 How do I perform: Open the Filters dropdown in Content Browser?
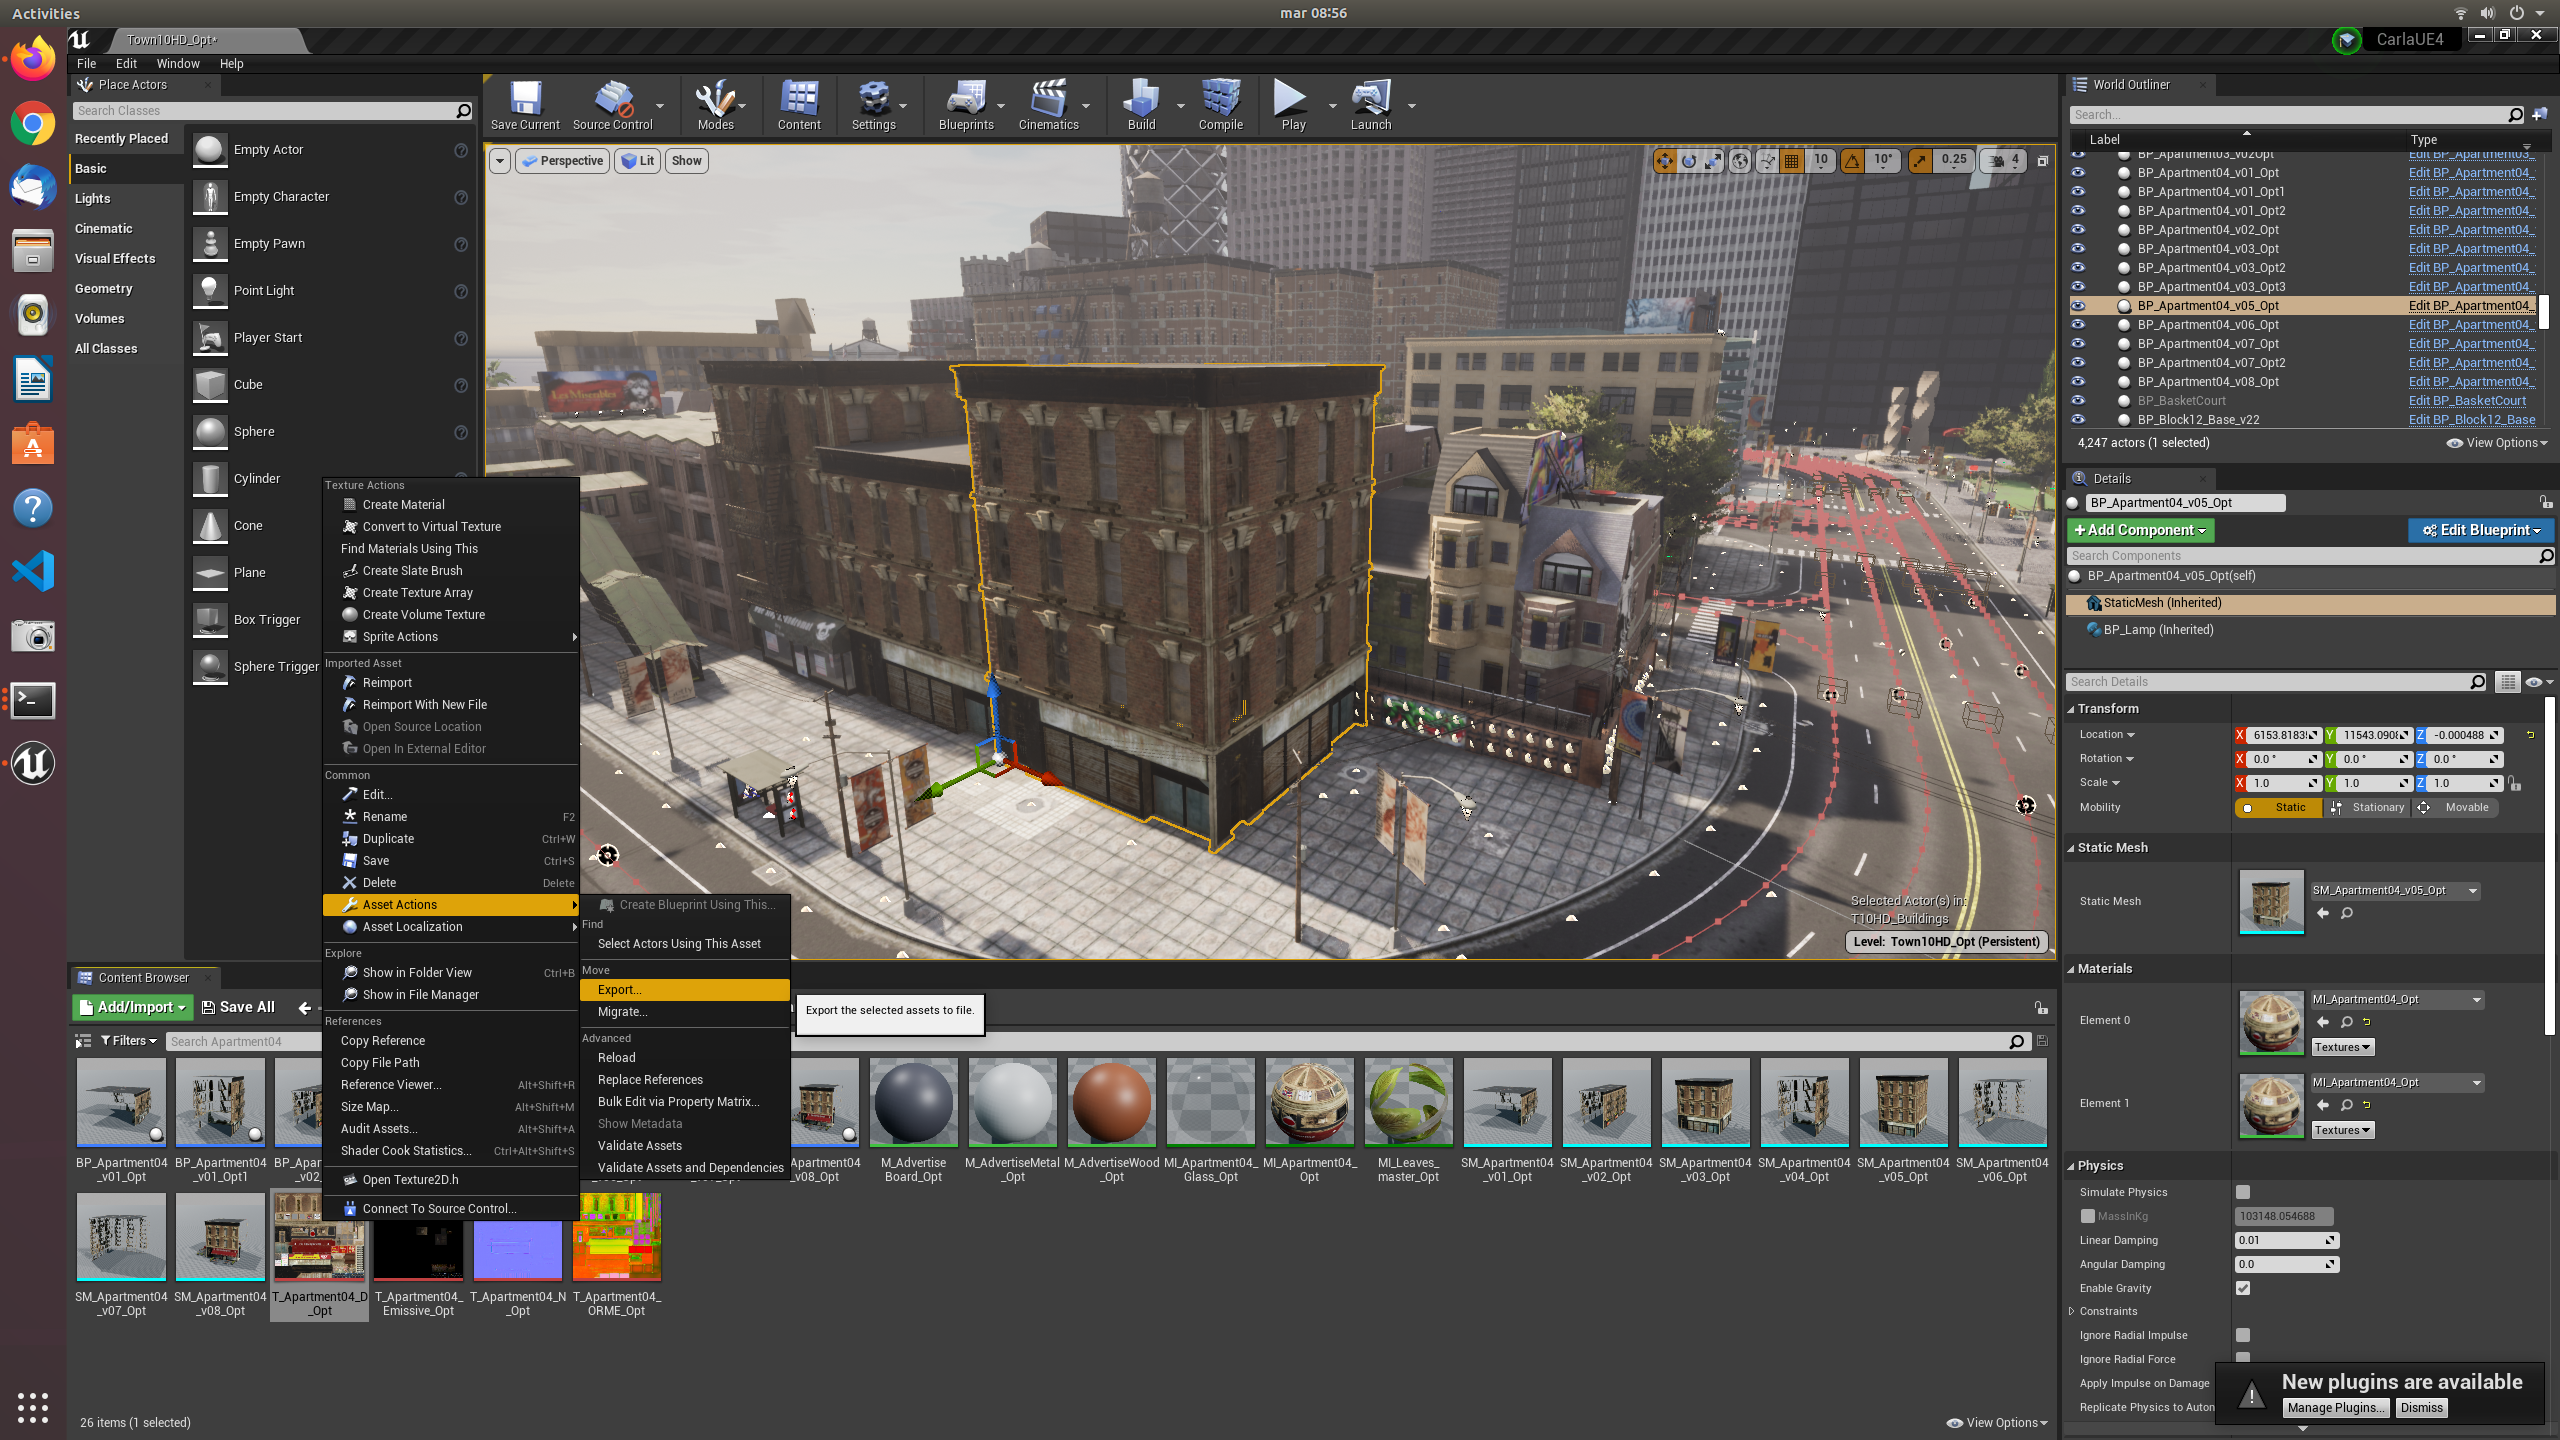point(128,1040)
